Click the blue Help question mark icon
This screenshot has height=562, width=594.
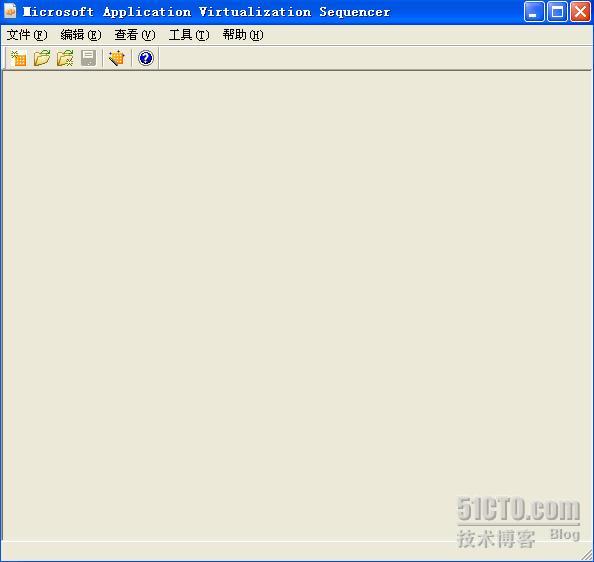(x=145, y=58)
